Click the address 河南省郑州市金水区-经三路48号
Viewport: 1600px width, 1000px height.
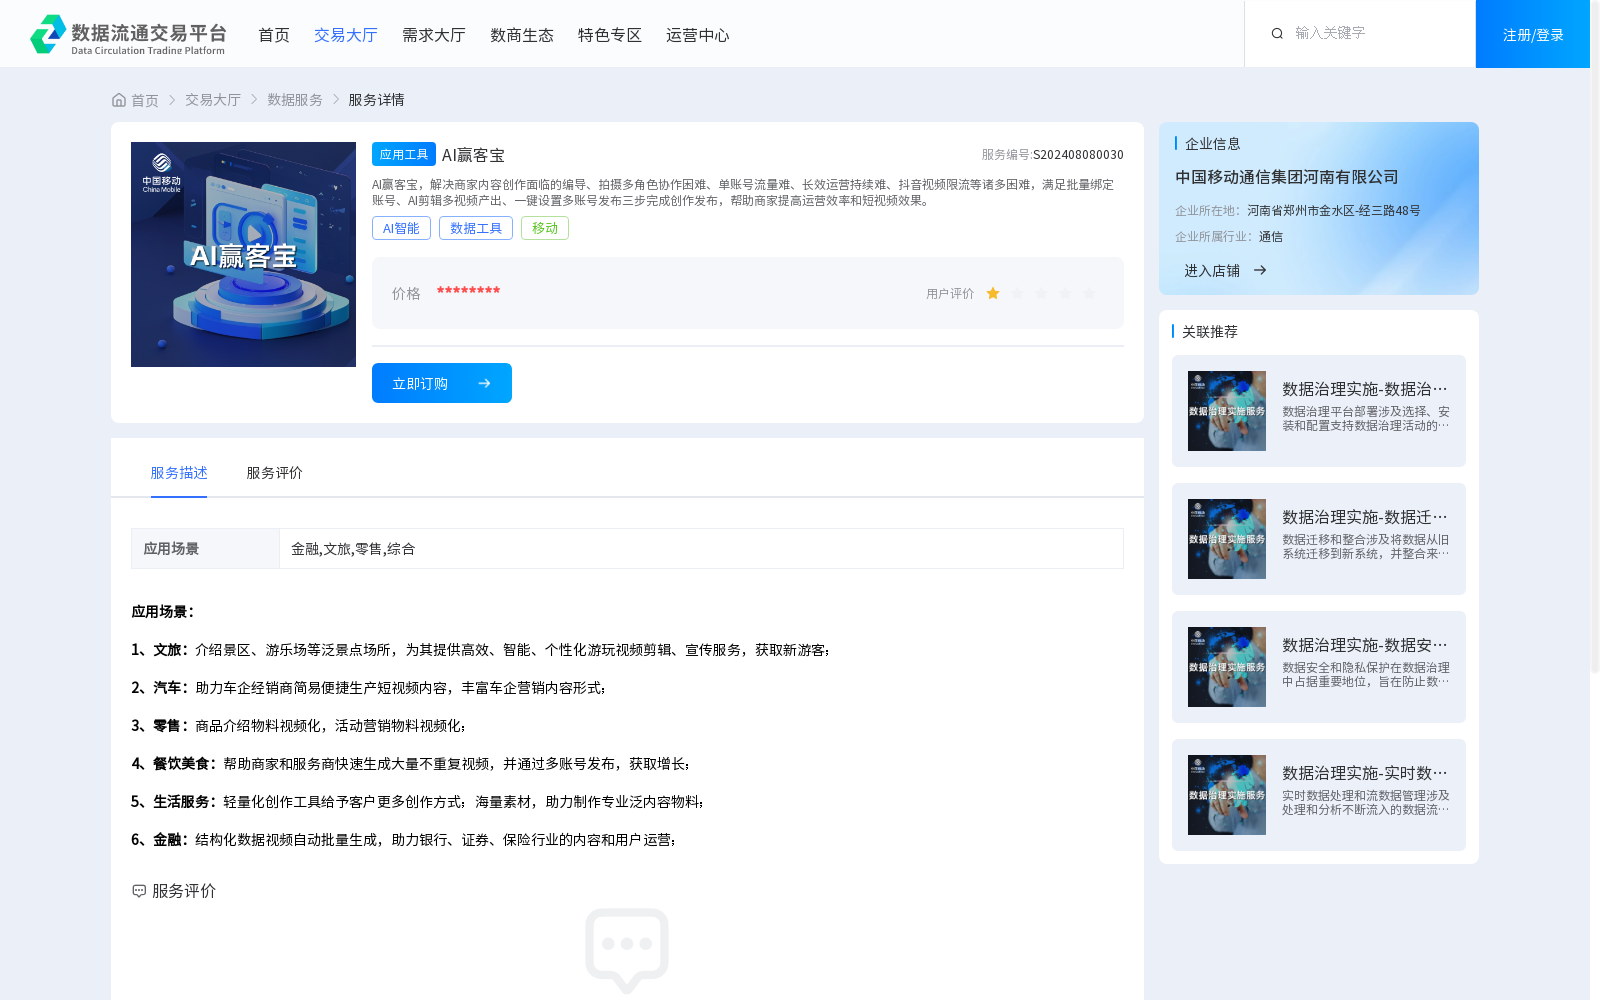pyautogui.click(x=1334, y=211)
